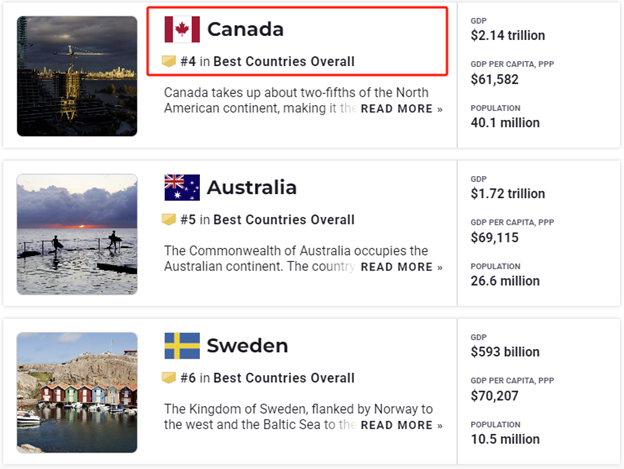Image resolution: width=624 pixels, height=469 pixels.
Task: Open the Australia country title link
Action: point(252,188)
